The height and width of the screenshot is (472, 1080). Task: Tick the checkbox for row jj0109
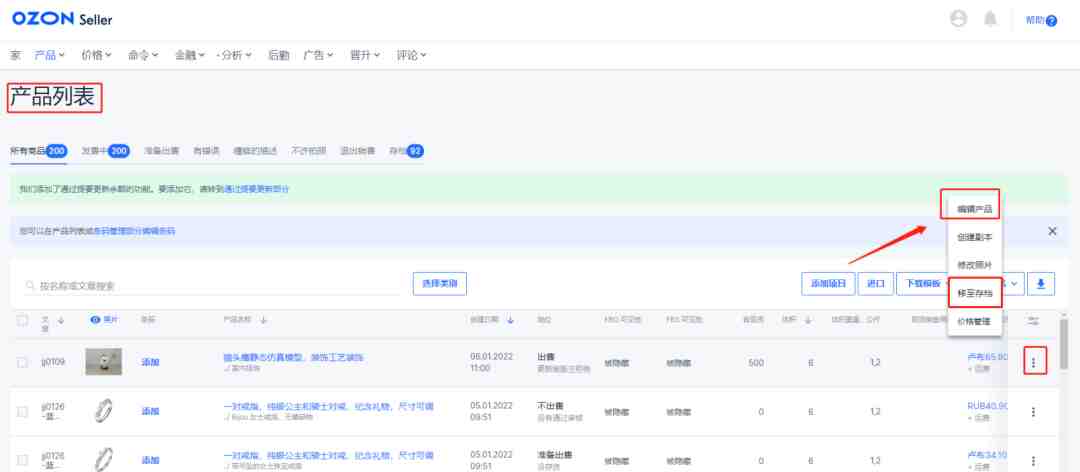click(x=23, y=362)
